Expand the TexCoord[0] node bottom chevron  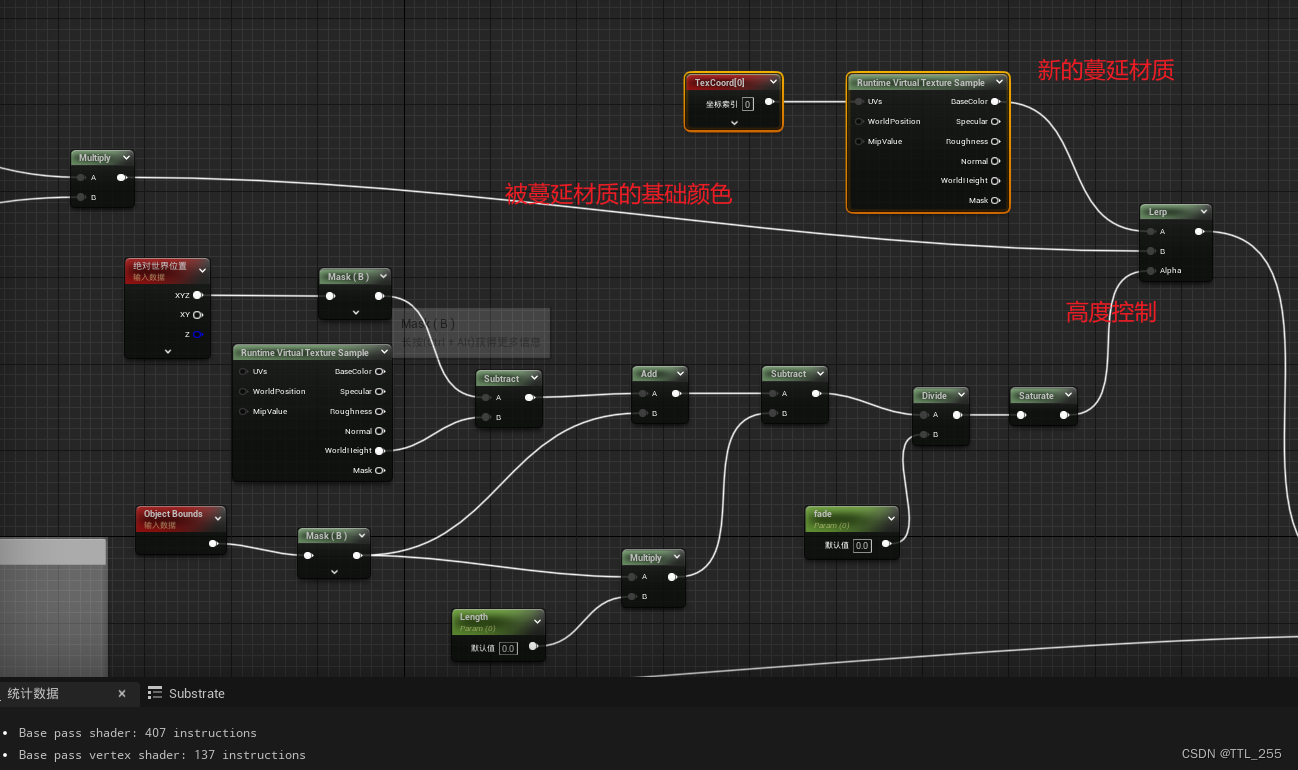(734, 123)
